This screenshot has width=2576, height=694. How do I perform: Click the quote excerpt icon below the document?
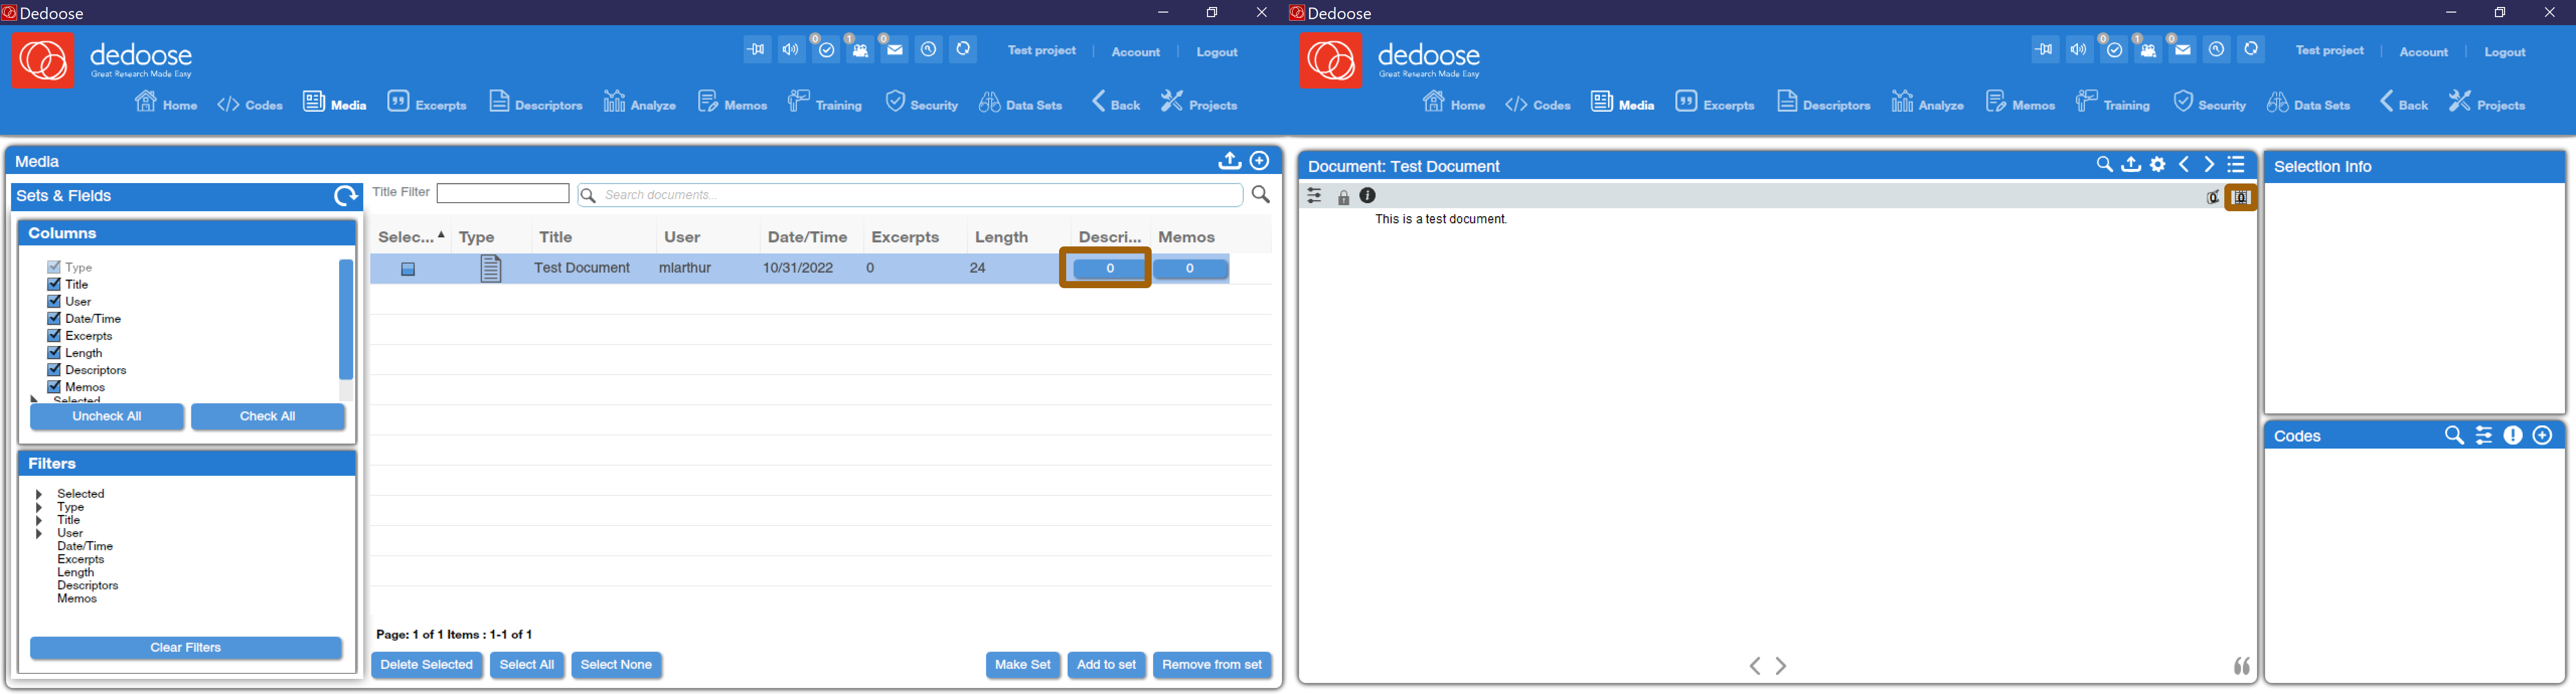pyautogui.click(x=2242, y=666)
